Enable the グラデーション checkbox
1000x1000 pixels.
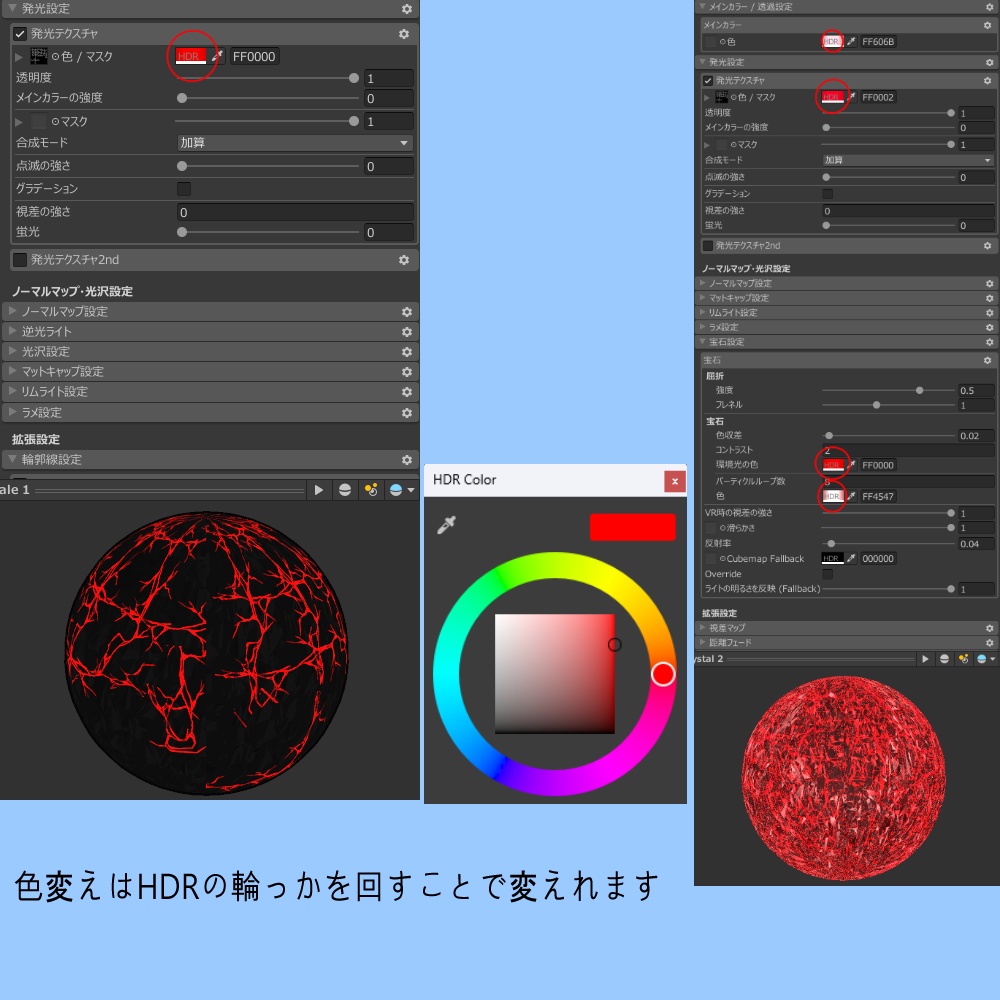tap(182, 186)
